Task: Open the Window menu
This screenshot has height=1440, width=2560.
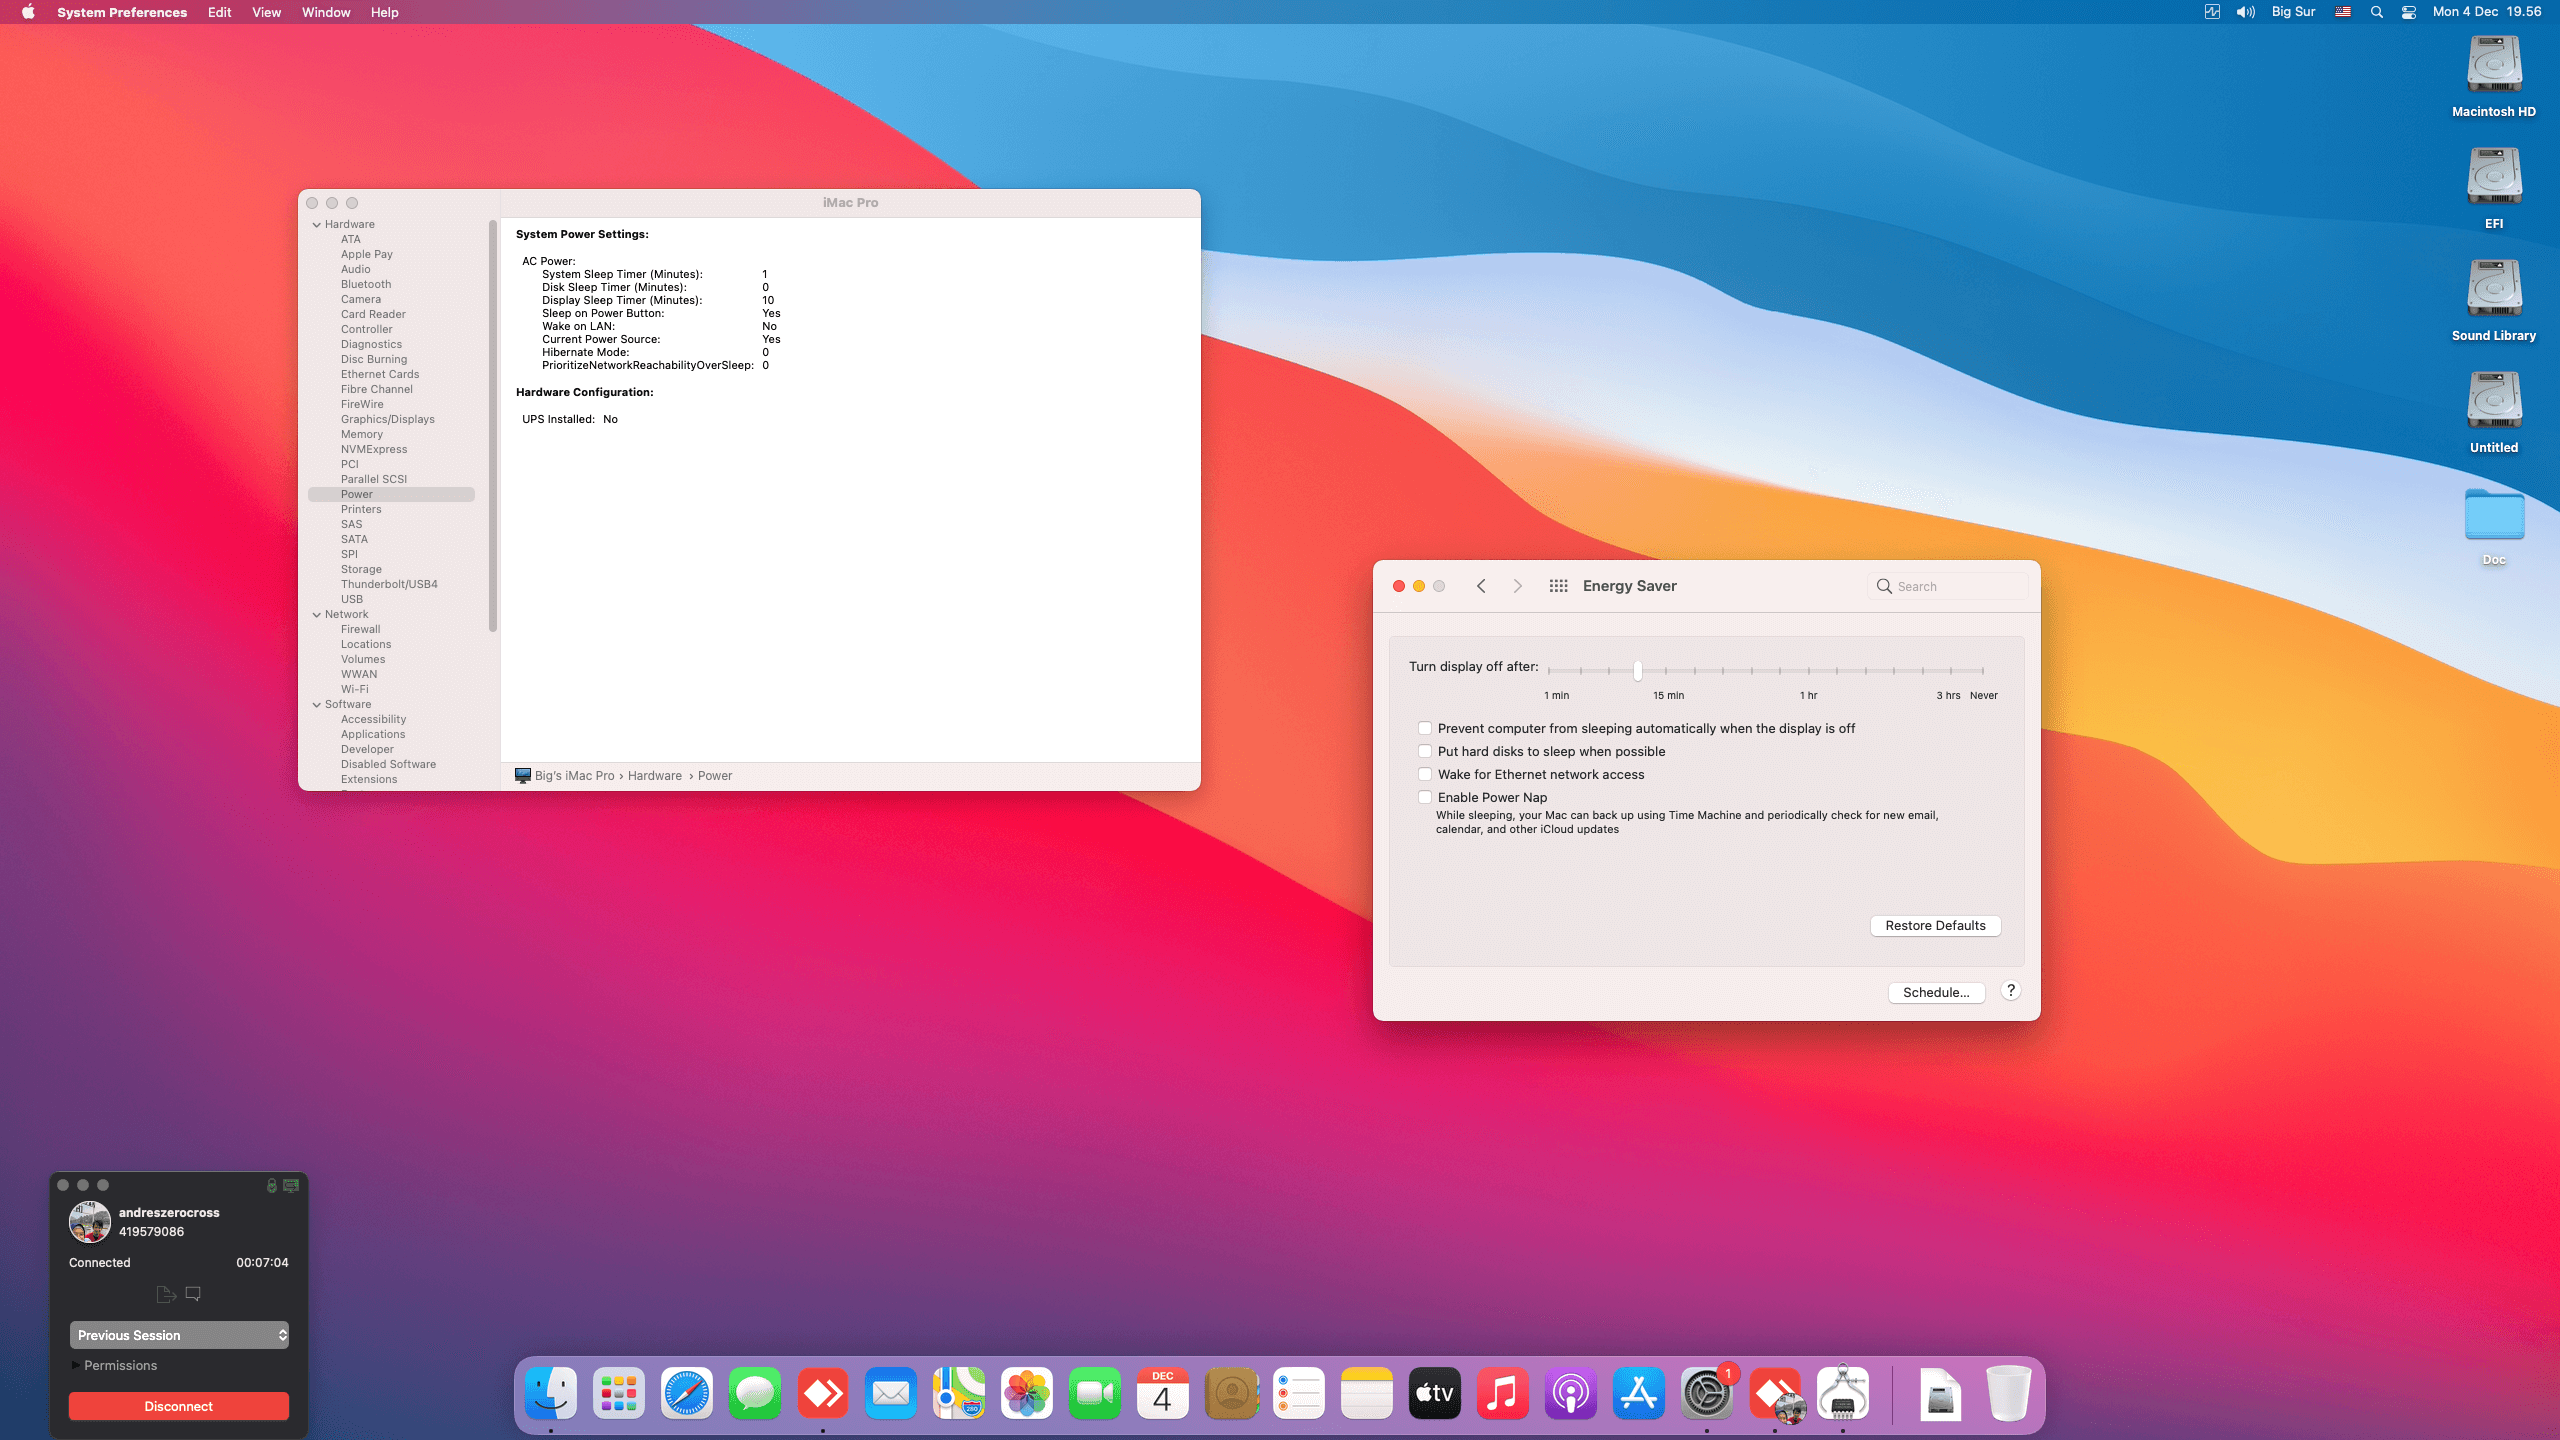Action: (326, 12)
